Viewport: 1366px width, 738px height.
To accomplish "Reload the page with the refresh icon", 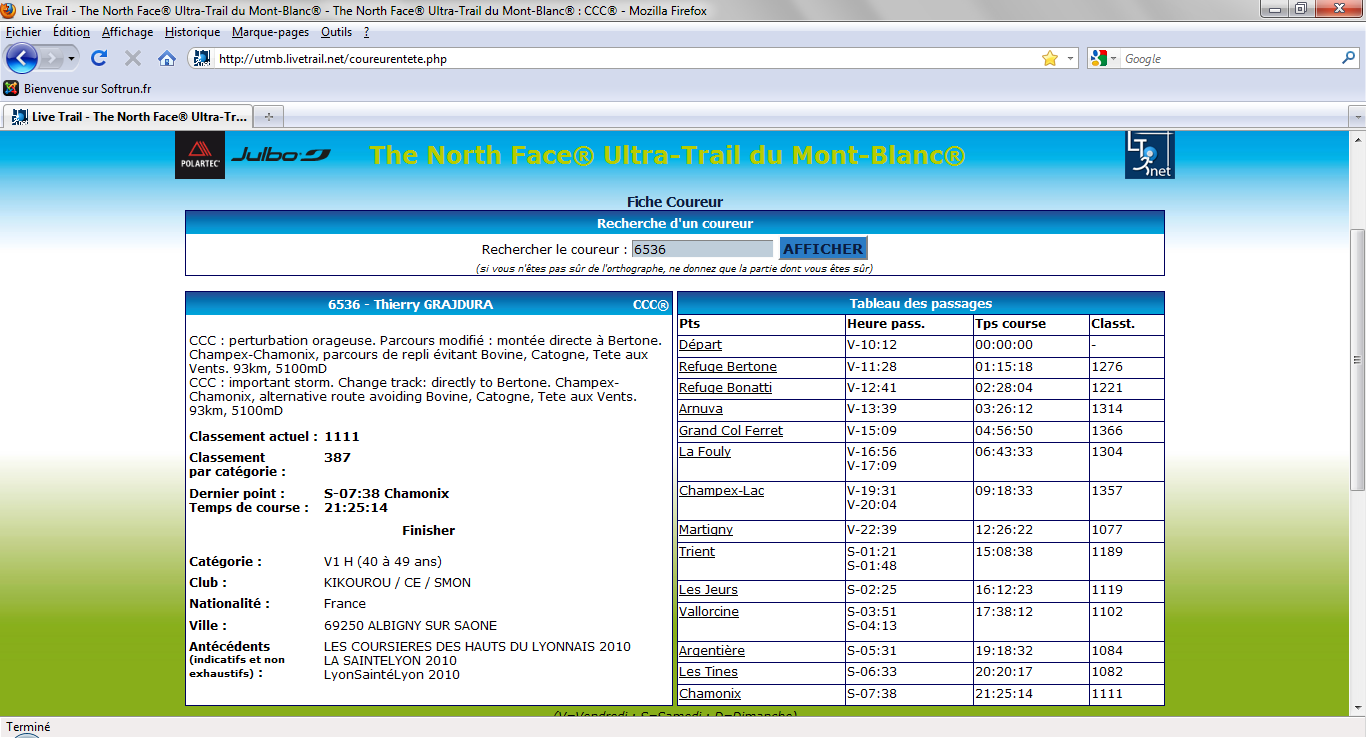I will click(x=99, y=58).
